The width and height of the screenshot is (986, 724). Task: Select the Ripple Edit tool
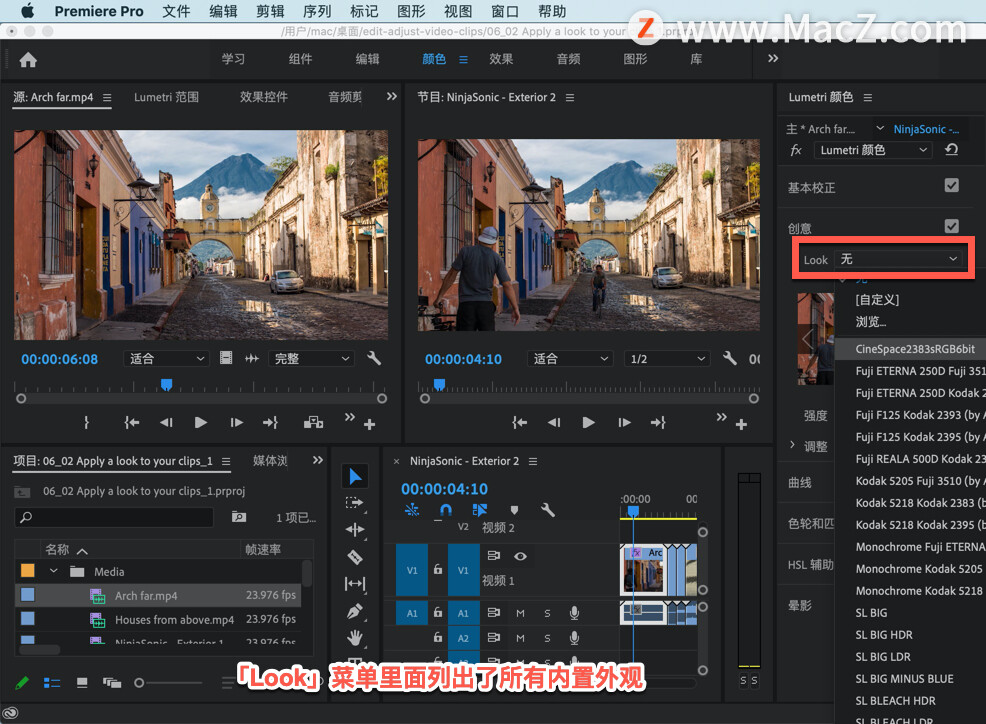tap(355, 530)
